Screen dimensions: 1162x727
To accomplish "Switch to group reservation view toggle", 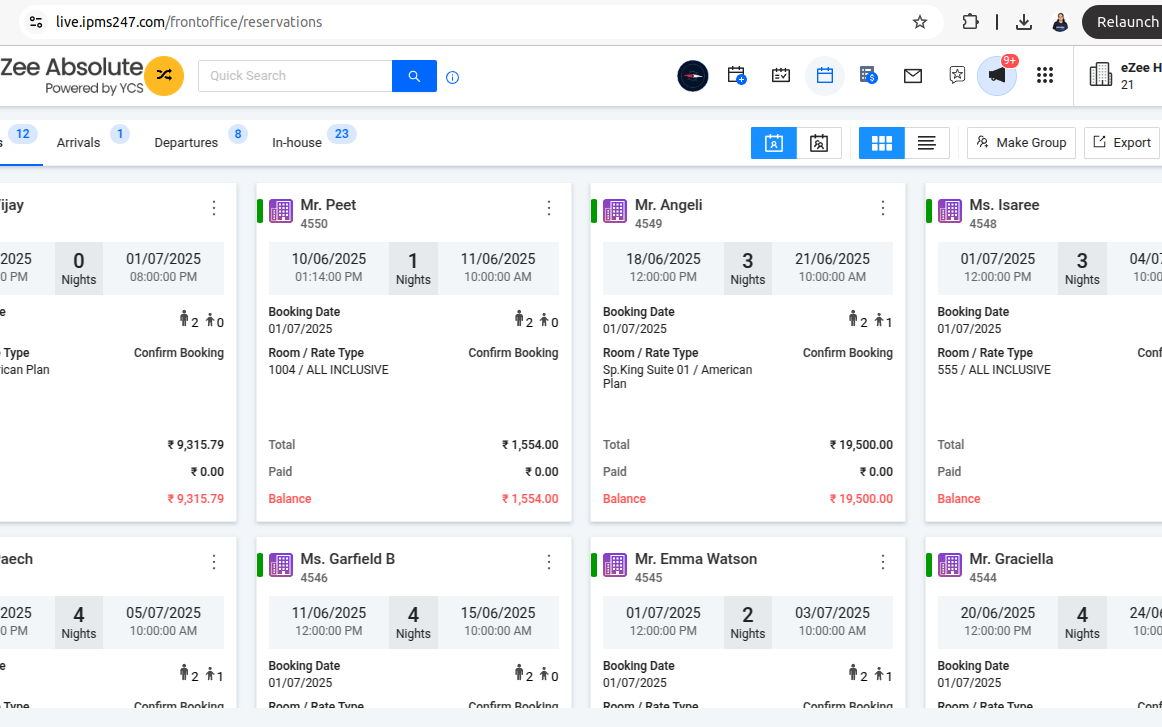I will pos(819,143).
